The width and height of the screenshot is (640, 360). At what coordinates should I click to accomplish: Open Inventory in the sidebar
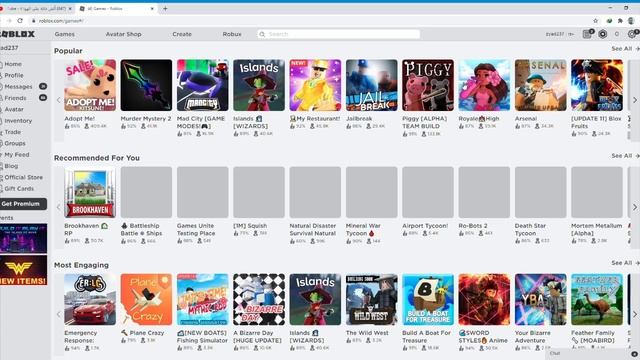point(18,121)
